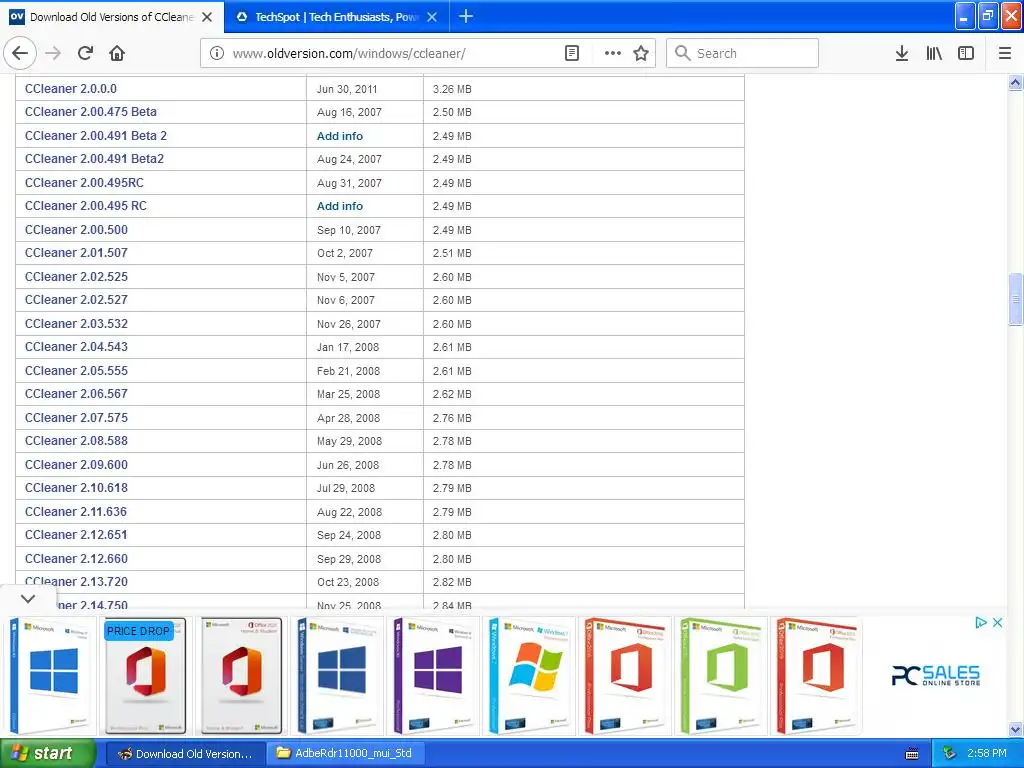Screen dimensions: 1024x768
Task: Open the AdChoices triangle icon
Action: tap(981, 622)
